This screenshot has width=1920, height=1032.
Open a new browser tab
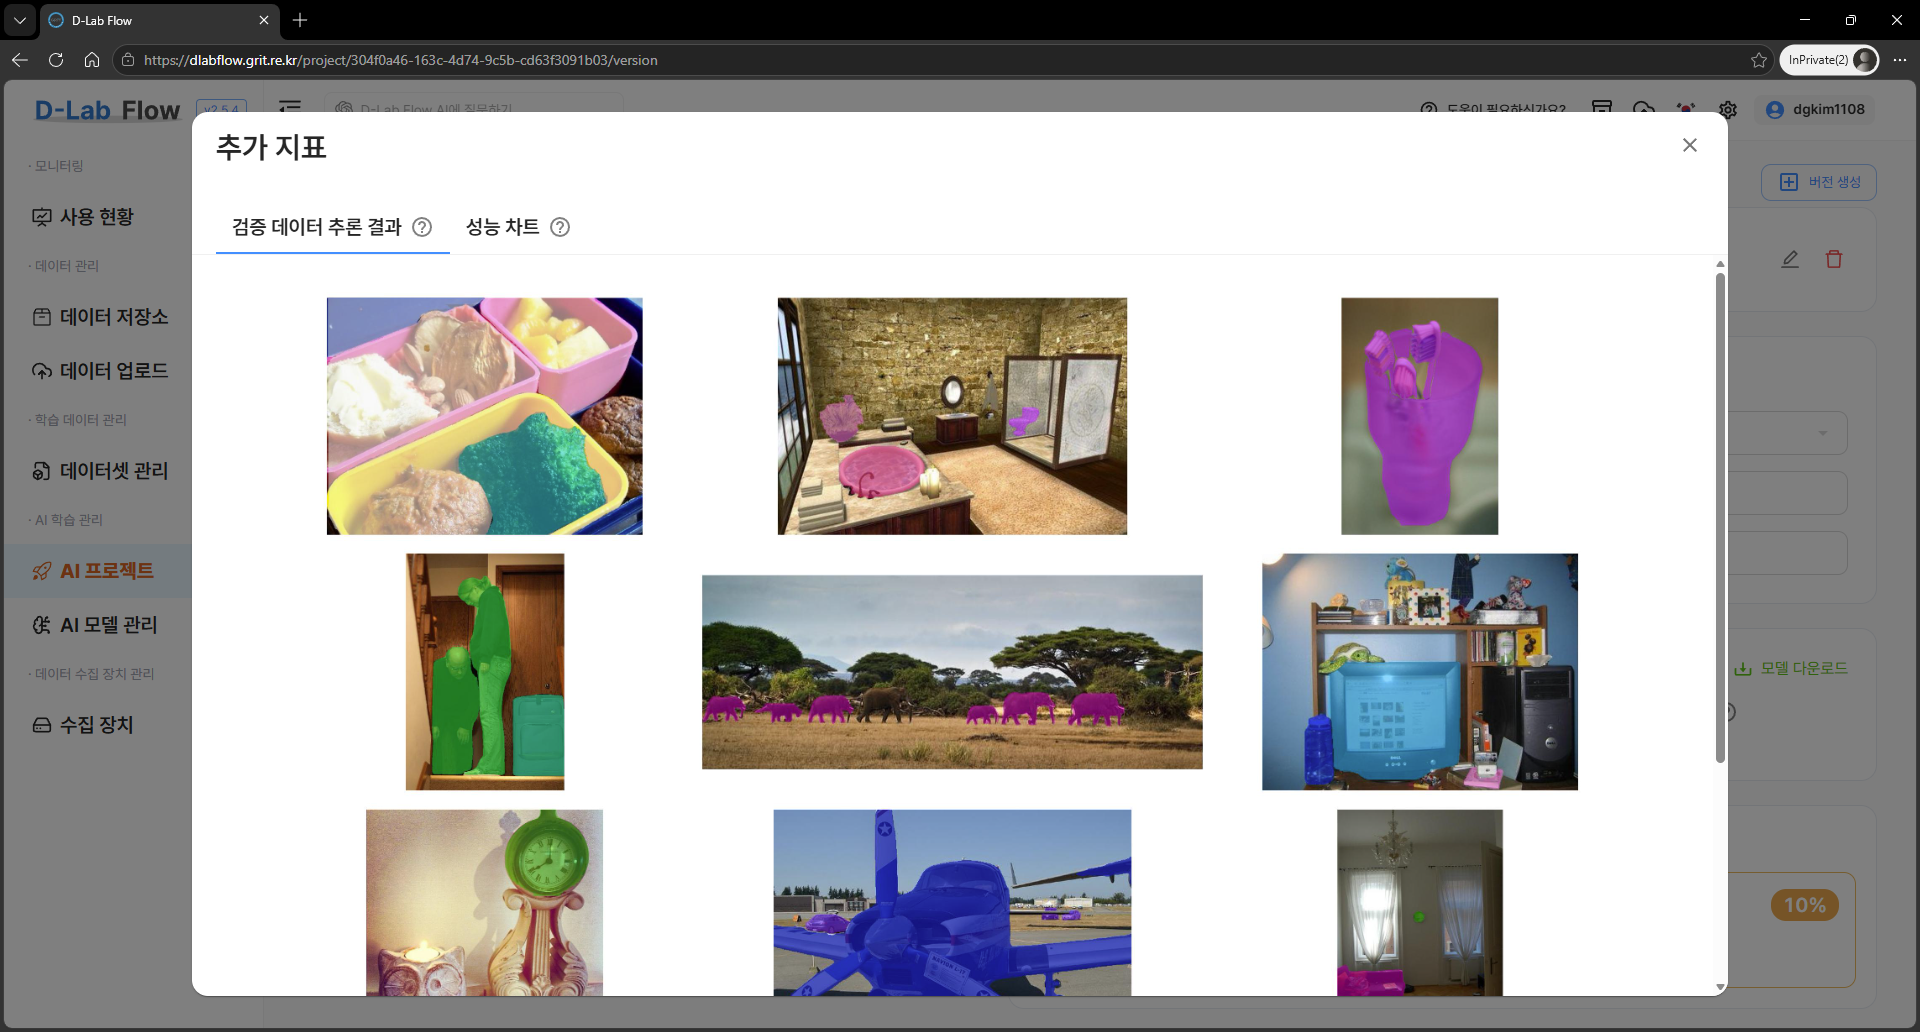(300, 20)
